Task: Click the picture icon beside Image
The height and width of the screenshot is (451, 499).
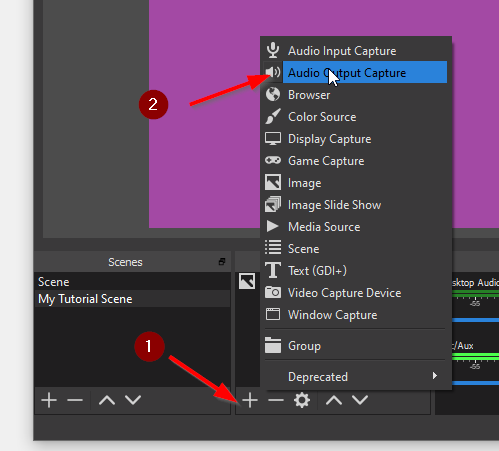Action: (273, 182)
